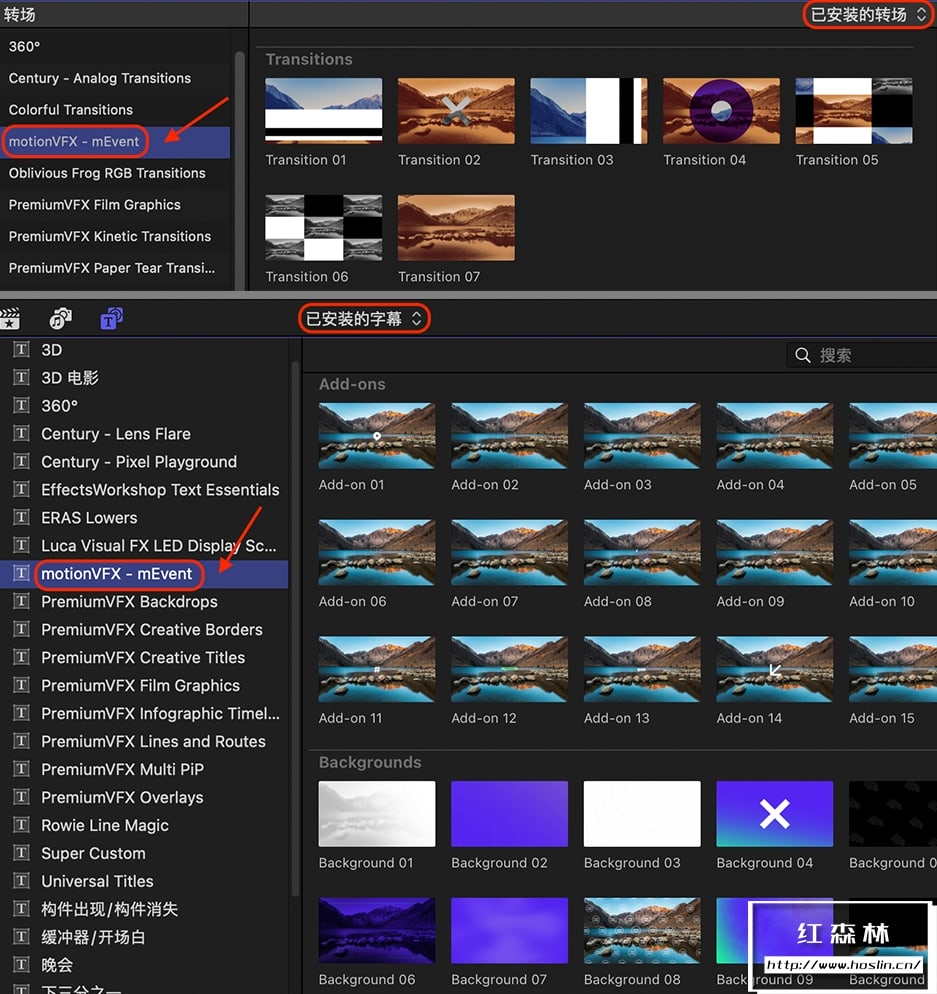Click the T icon beside Super Custom

click(21, 853)
